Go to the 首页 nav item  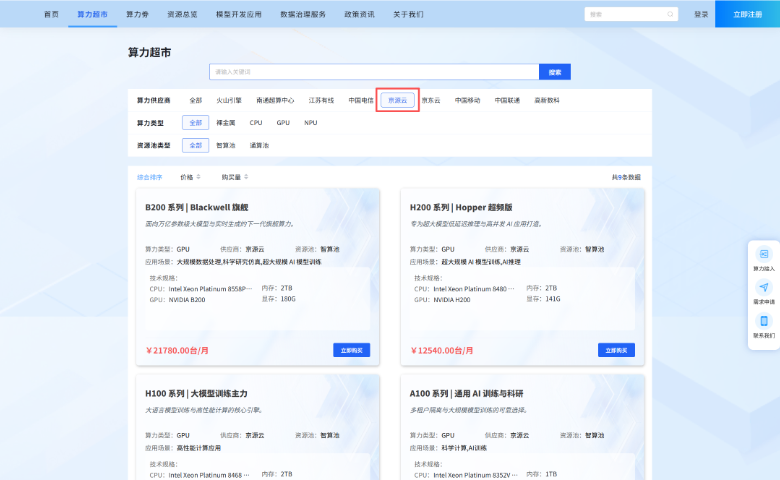coord(51,14)
